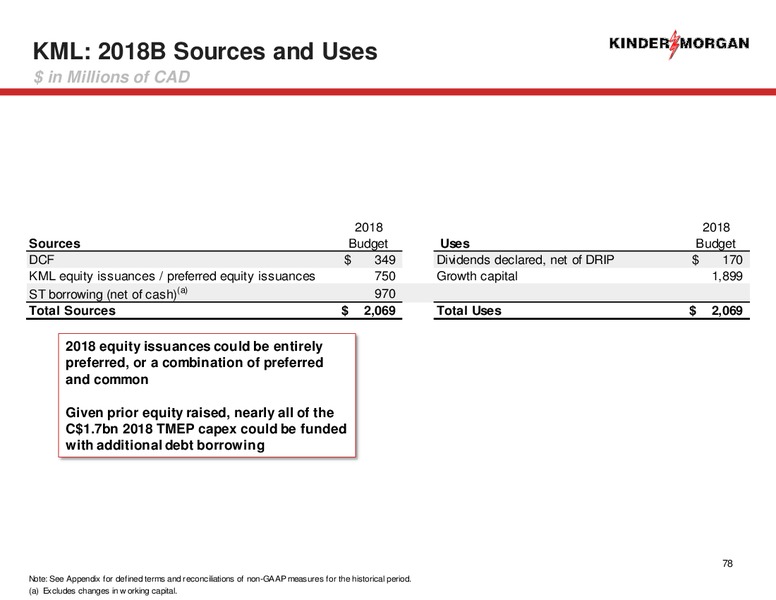
Task: Click the page number 78
Action: (x=728, y=563)
